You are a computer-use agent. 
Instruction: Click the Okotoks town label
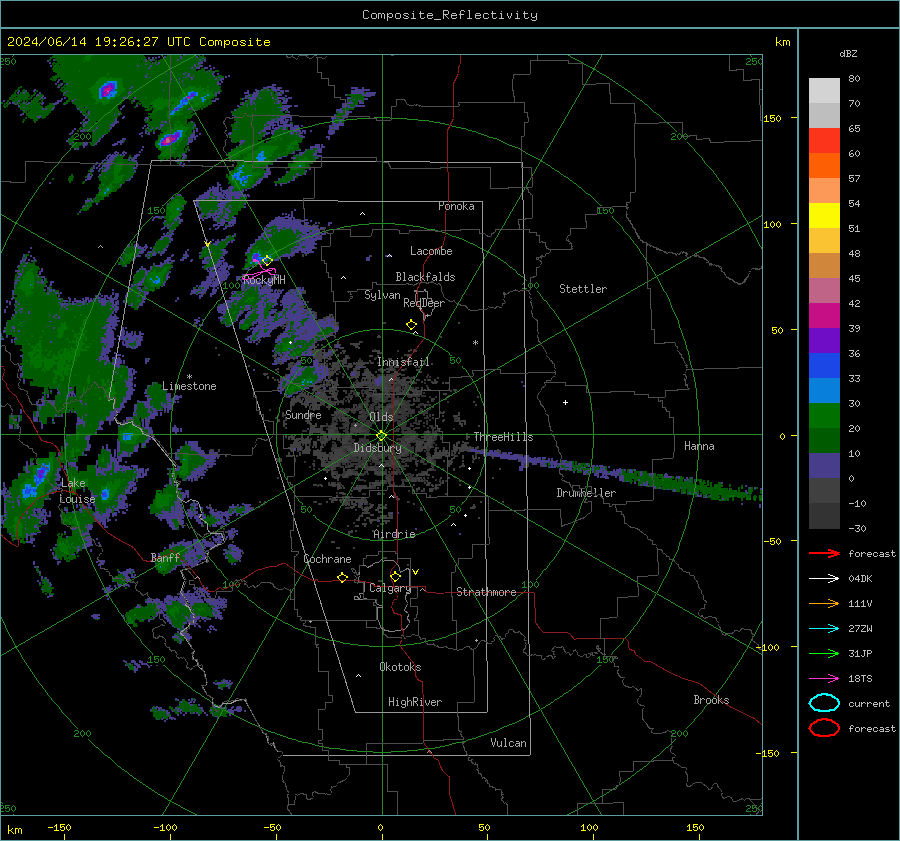pyautogui.click(x=400, y=667)
